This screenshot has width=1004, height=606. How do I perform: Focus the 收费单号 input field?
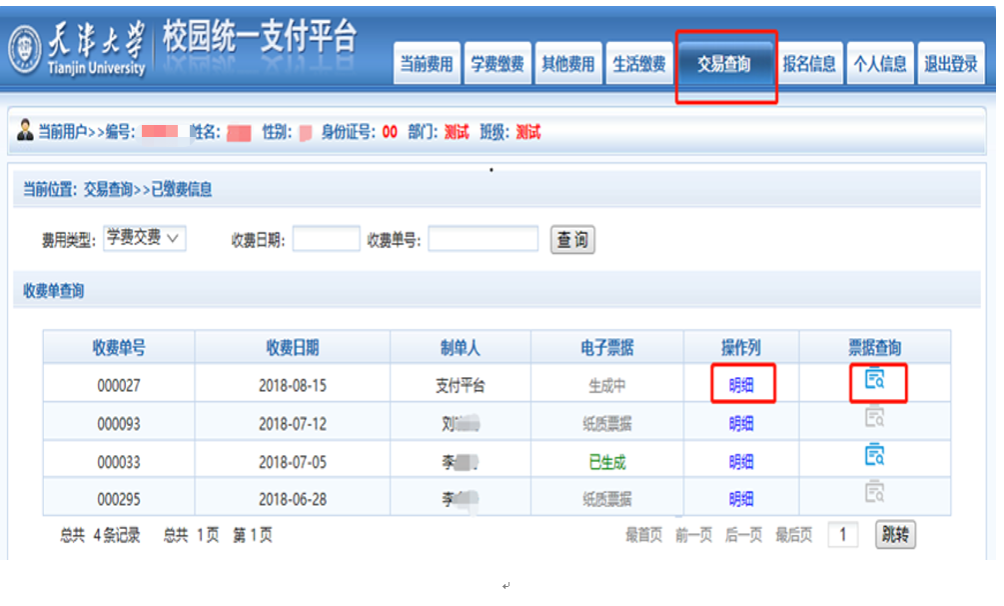point(483,239)
